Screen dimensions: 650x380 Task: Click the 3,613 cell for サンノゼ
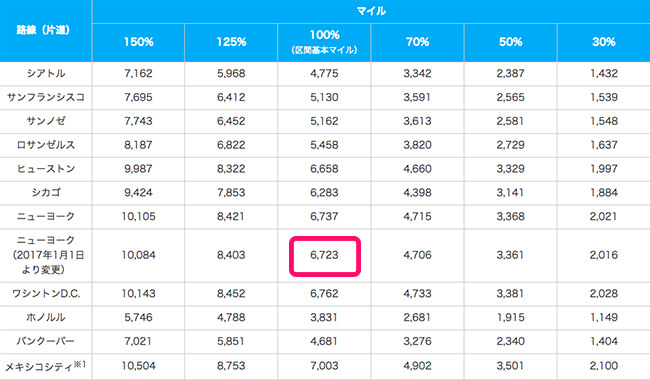point(417,121)
